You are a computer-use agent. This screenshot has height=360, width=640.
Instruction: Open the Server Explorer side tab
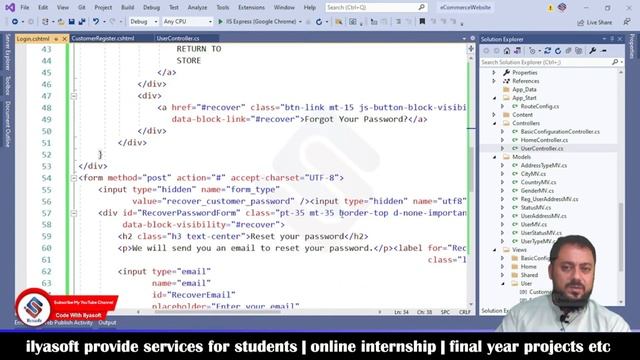pos(7,53)
